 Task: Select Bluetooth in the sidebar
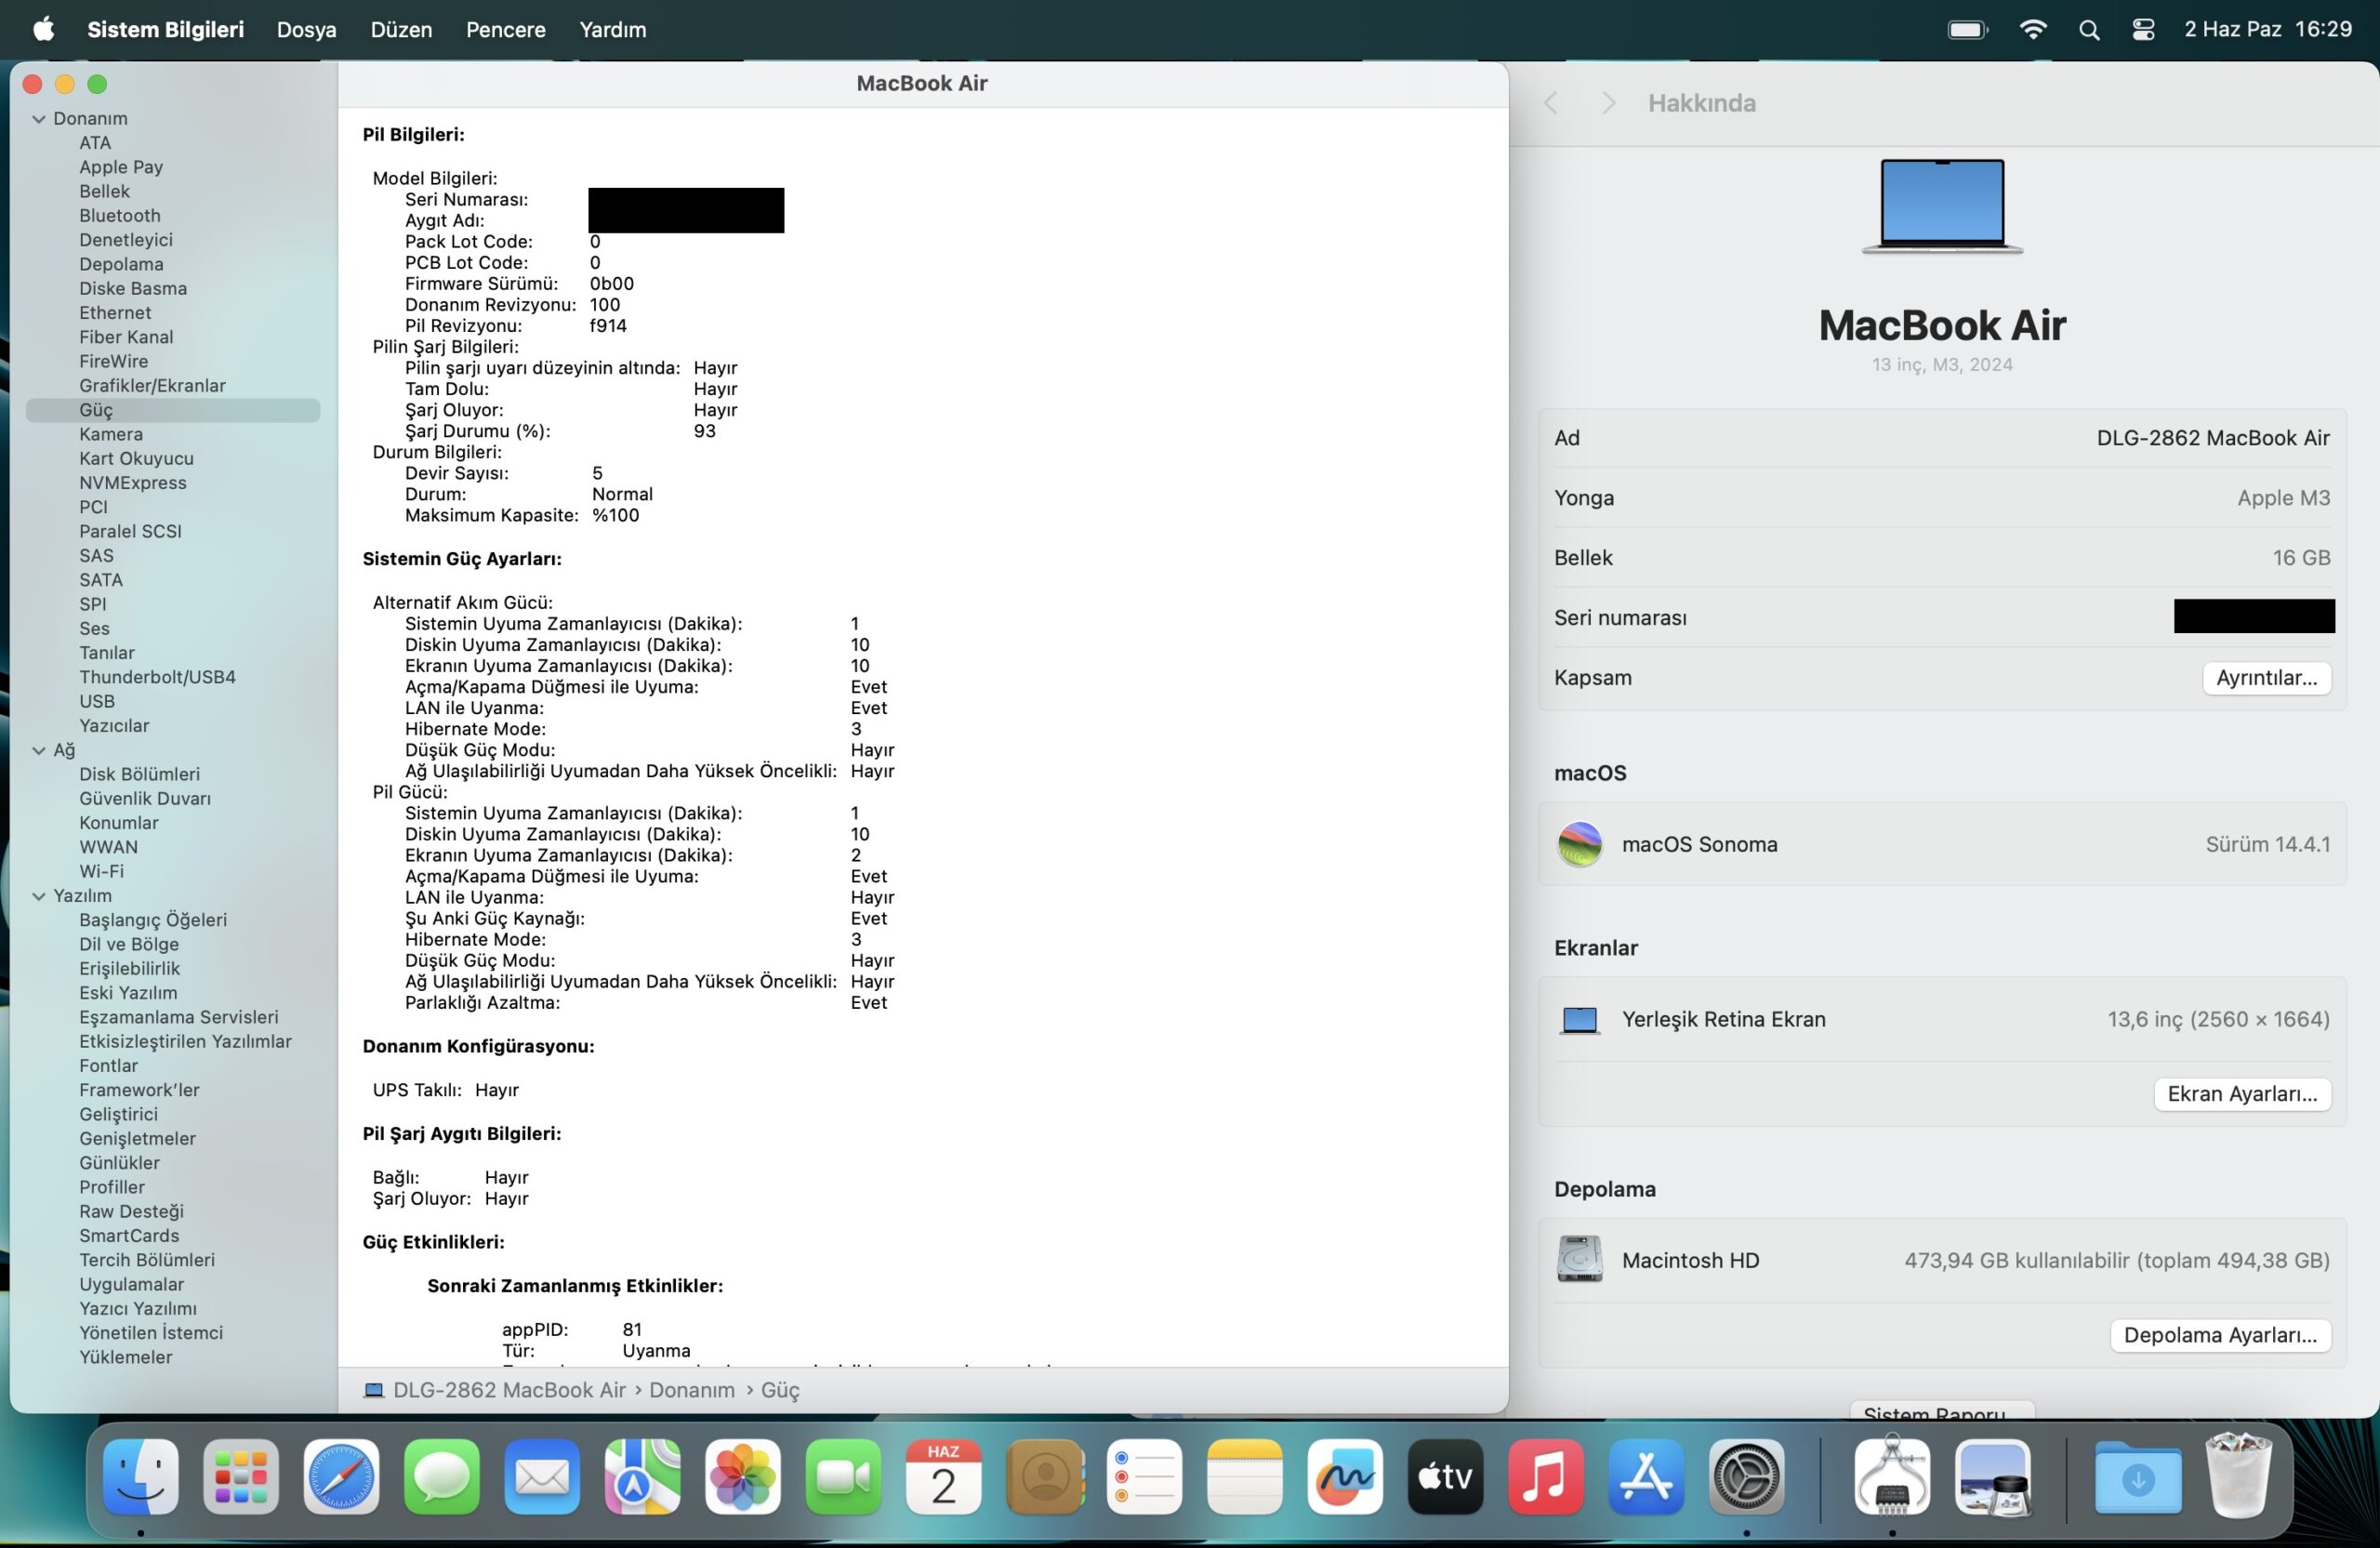[x=120, y=215]
